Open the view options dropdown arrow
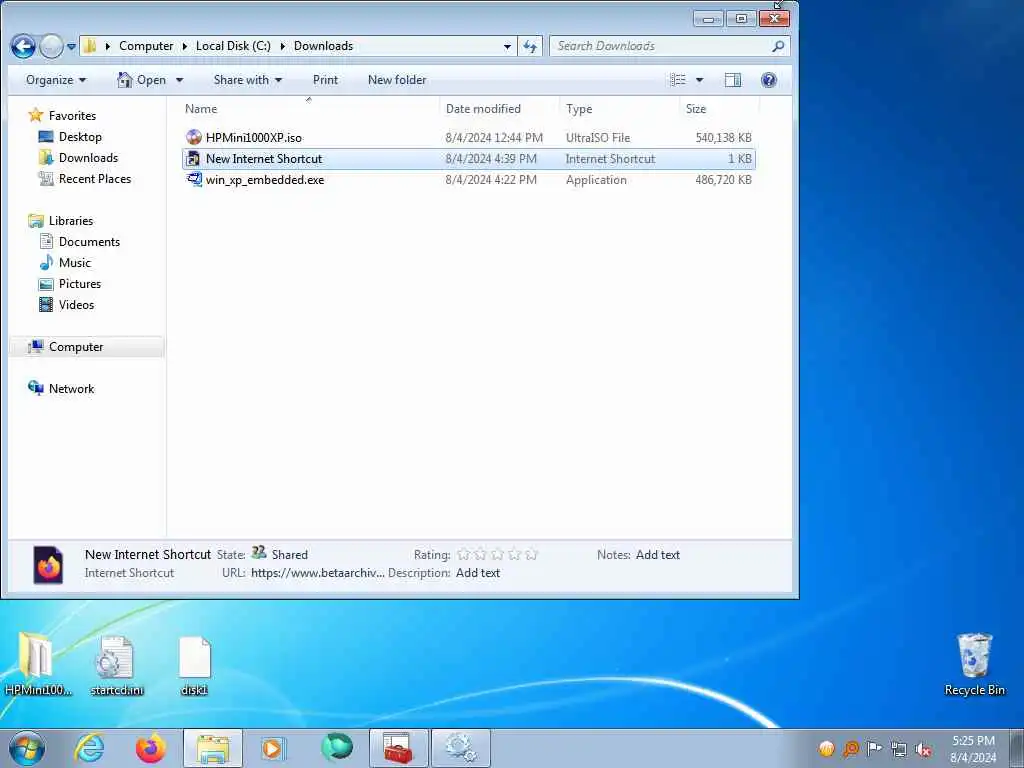The height and width of the screenshot is (768, 1024). [699, 80]
